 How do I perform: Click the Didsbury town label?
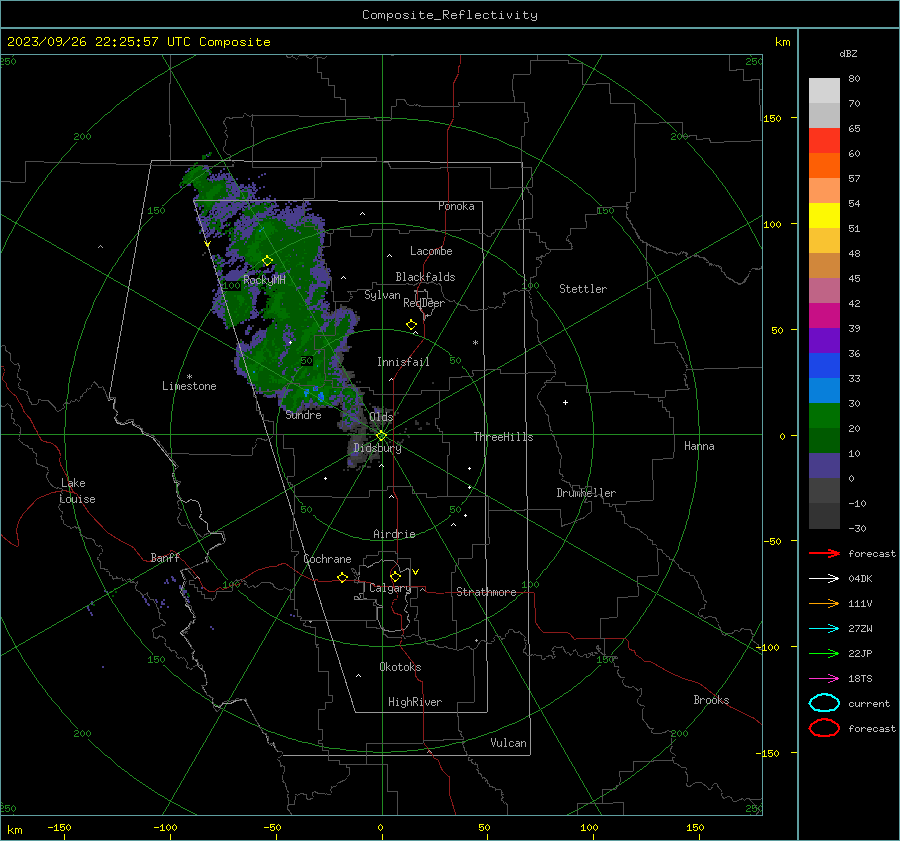tap(377, 448)
